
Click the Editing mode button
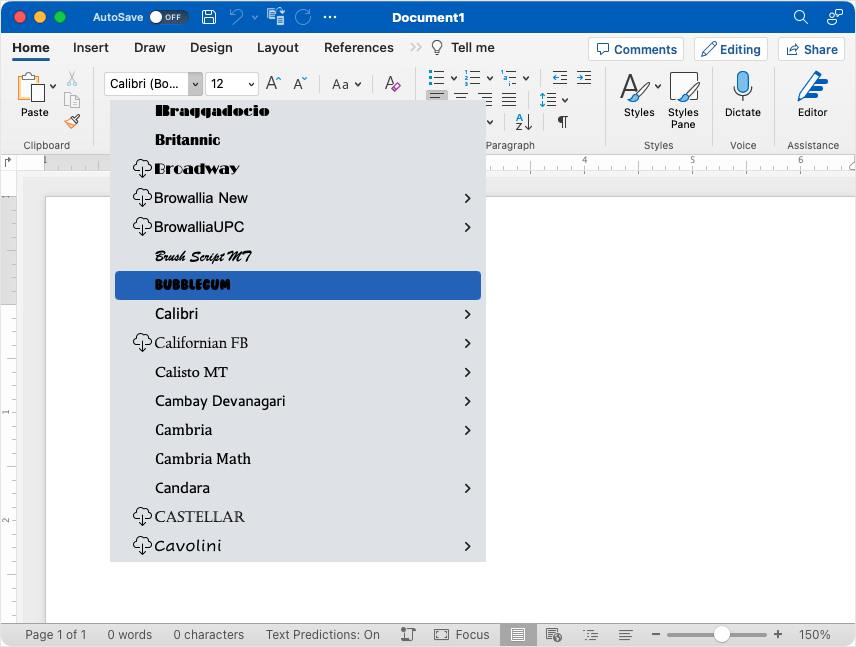click(x=731, y=49)
